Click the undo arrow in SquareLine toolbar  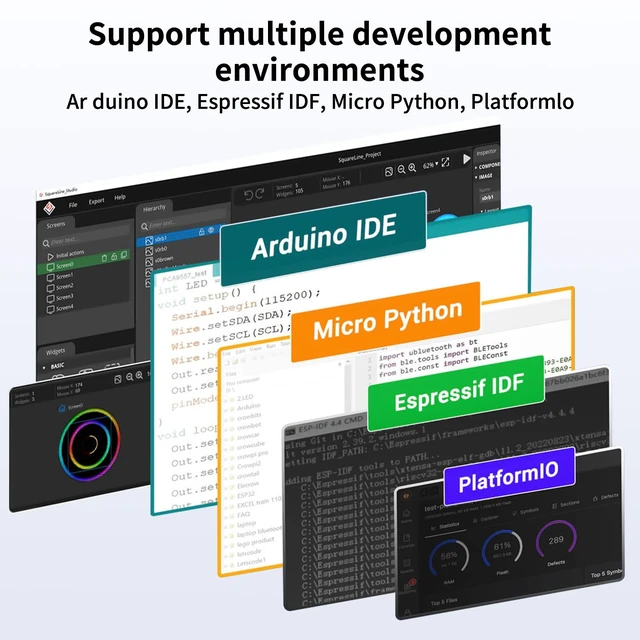tap(248, 196)
